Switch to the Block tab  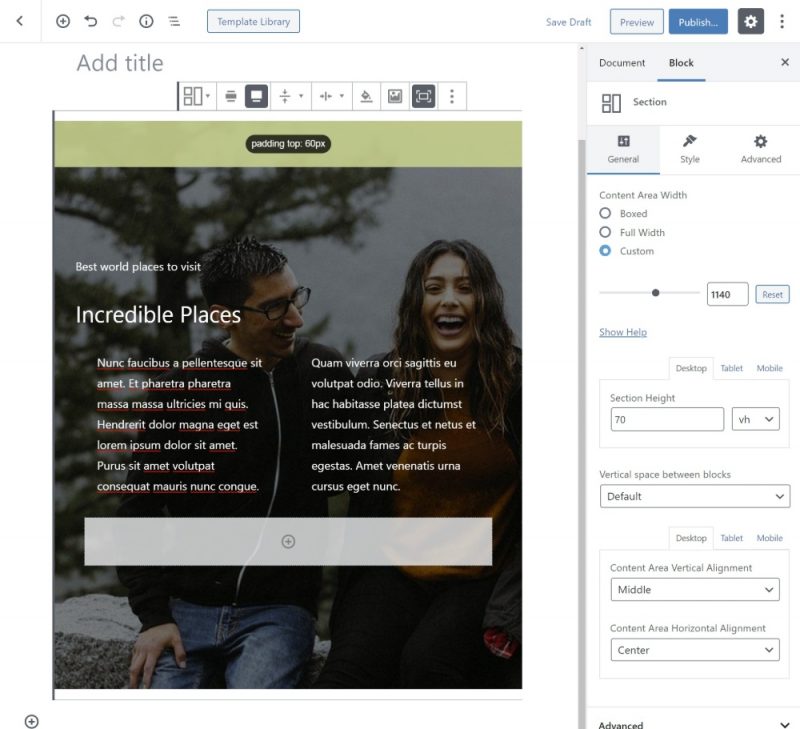[x=681, y=63]
